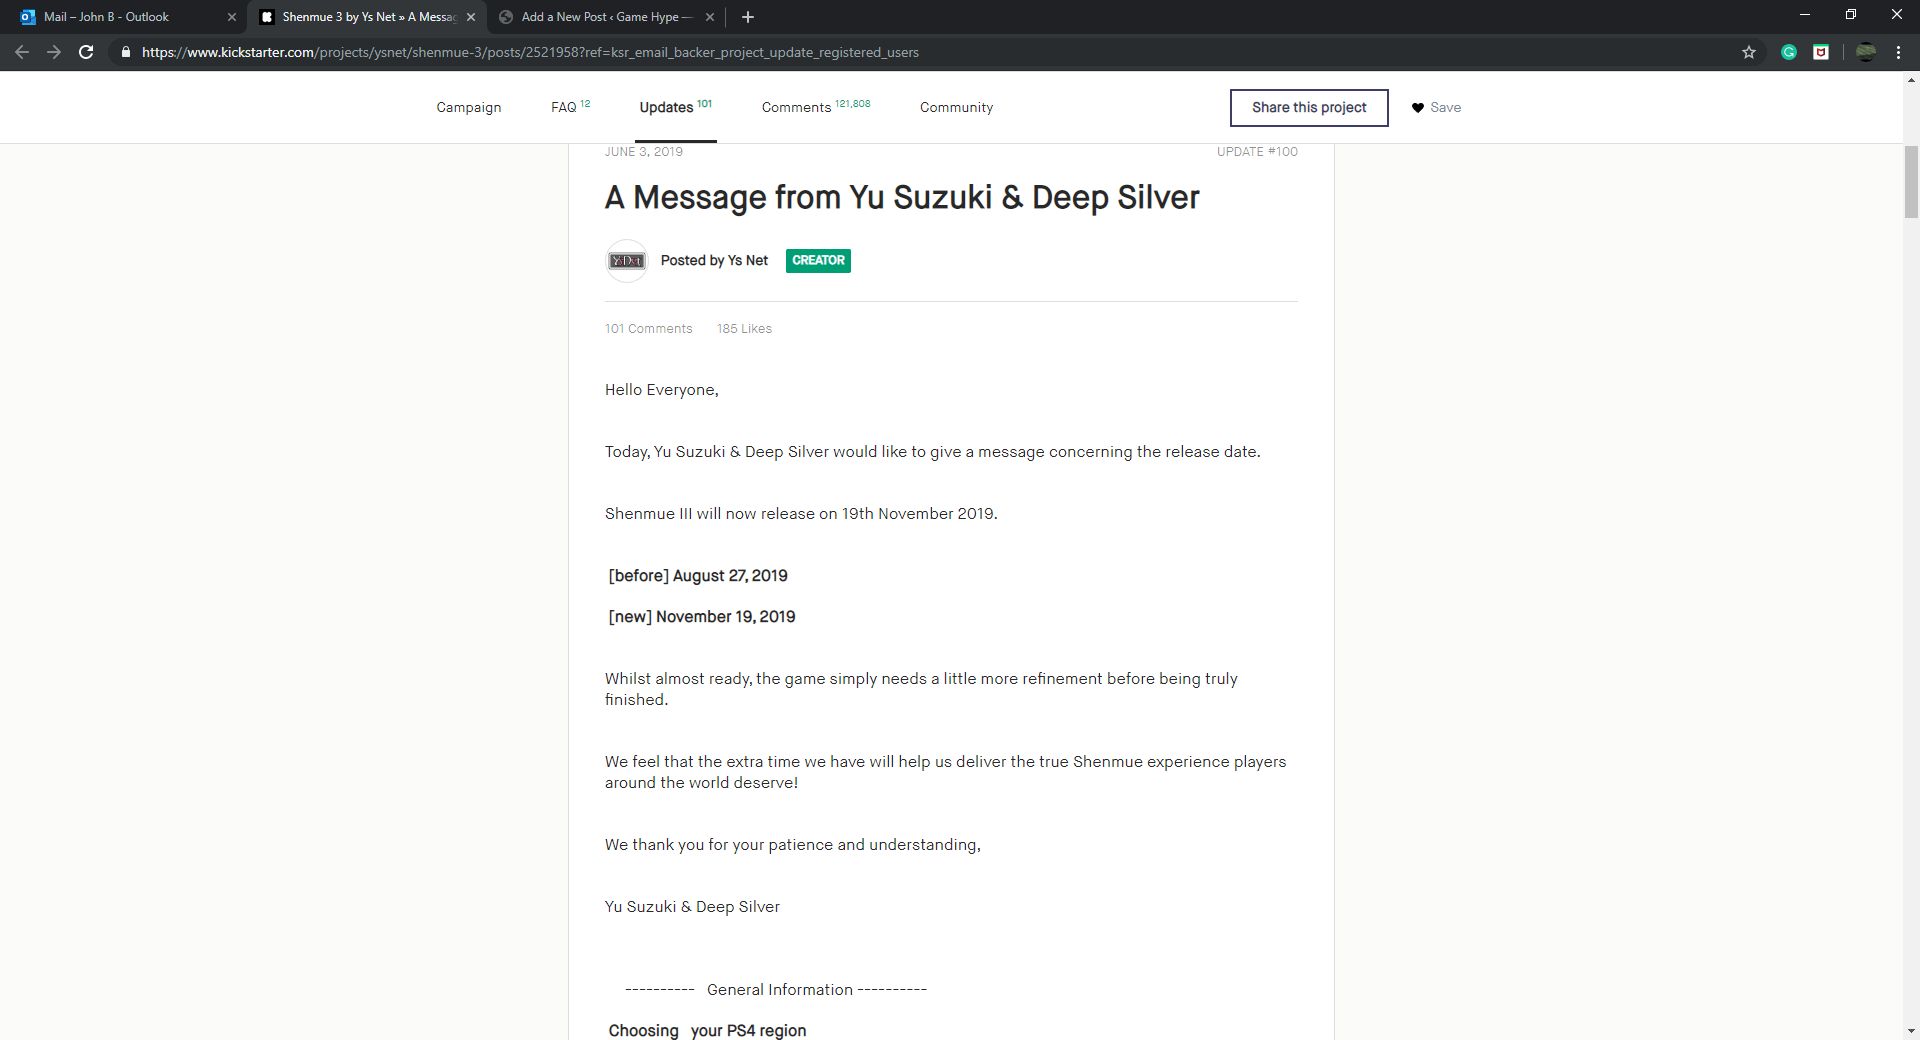This screenshot has height=1040, width=1920.
Task: View site security lock info
Action: pyautogui.click(x=125, y=52)
